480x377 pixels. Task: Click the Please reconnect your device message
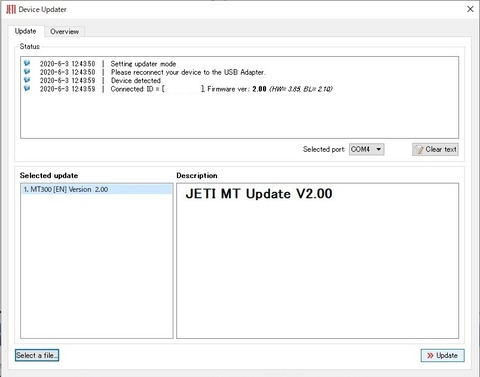[188, 72]
